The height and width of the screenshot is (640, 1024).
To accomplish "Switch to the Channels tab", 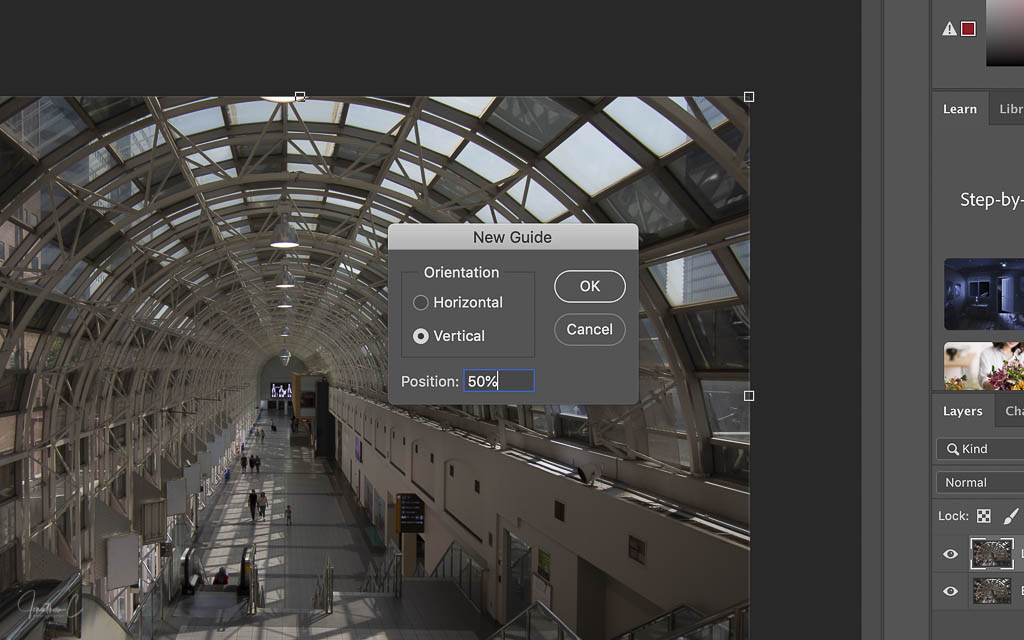I will (x=1013, y=411).
